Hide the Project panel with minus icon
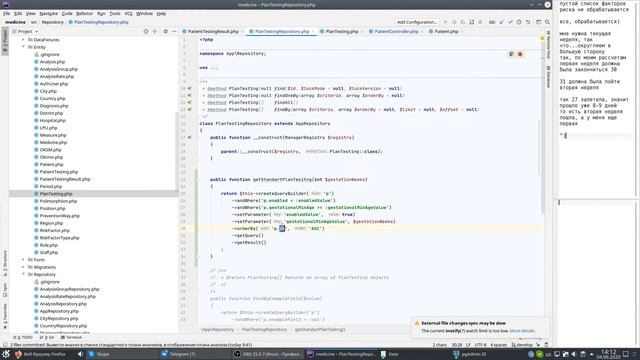Image resolution: width=640 pixels, height=360 pixels. click(x=174, y=31)
